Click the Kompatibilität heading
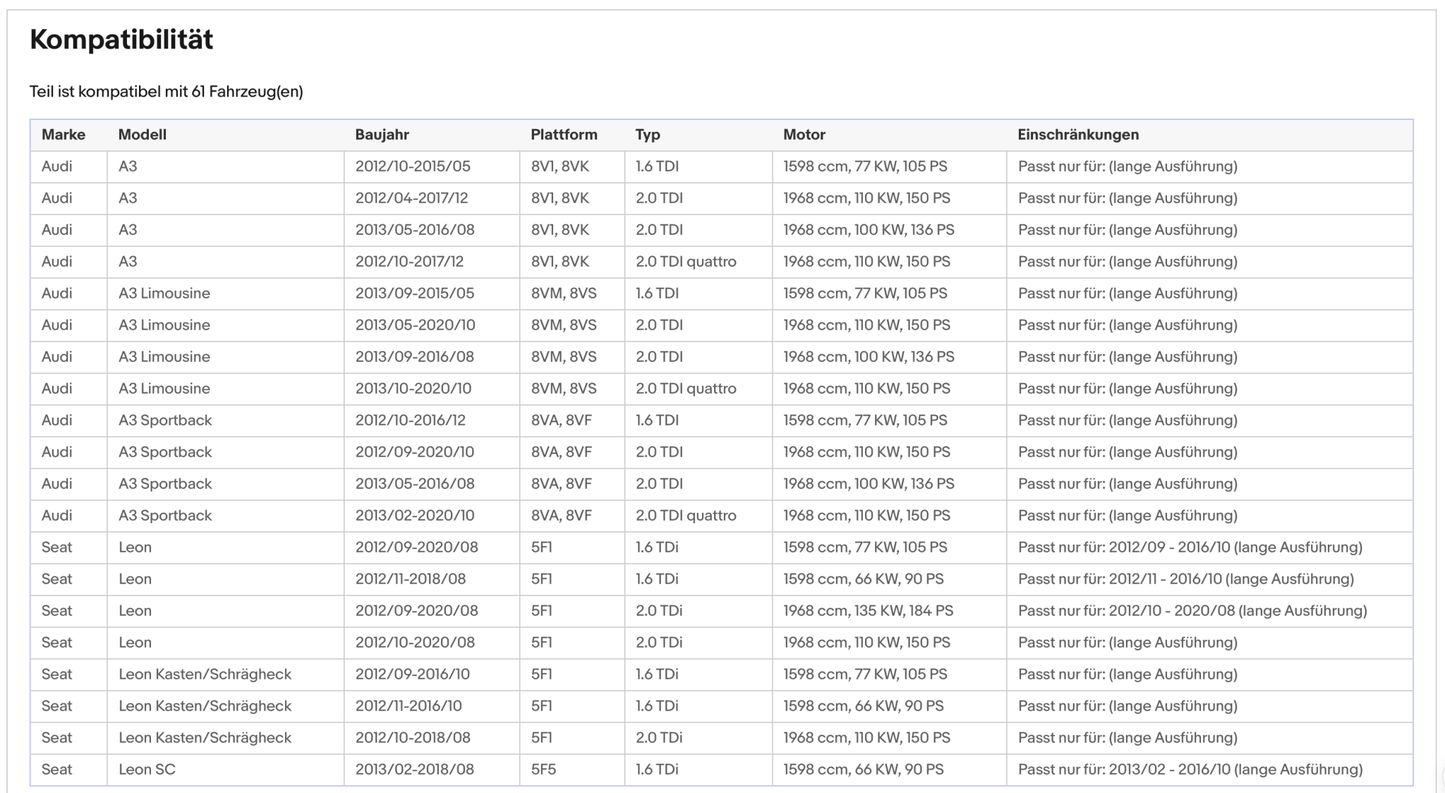The width and height of the screenshot is (1445, 793). pos(121,40)
